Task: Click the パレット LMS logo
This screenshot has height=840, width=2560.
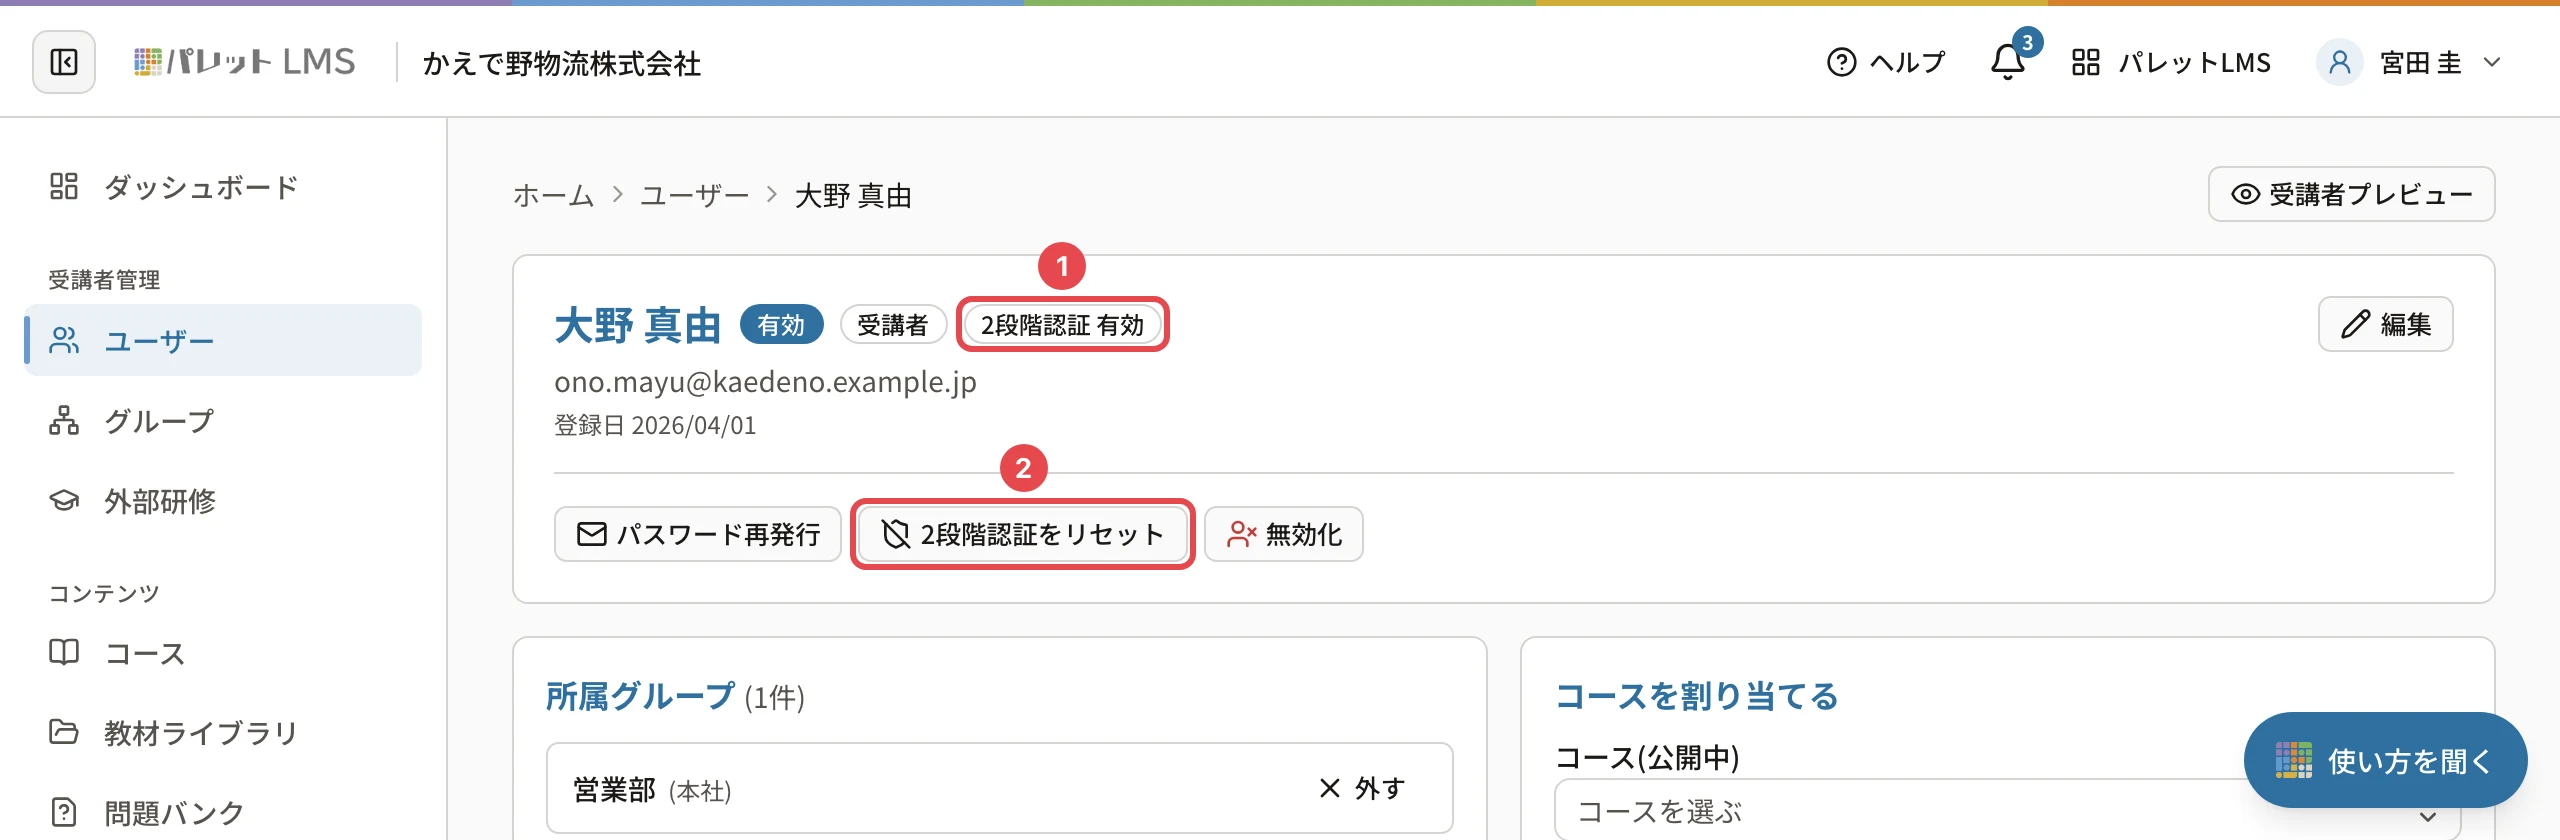Action: coord(245,62)
